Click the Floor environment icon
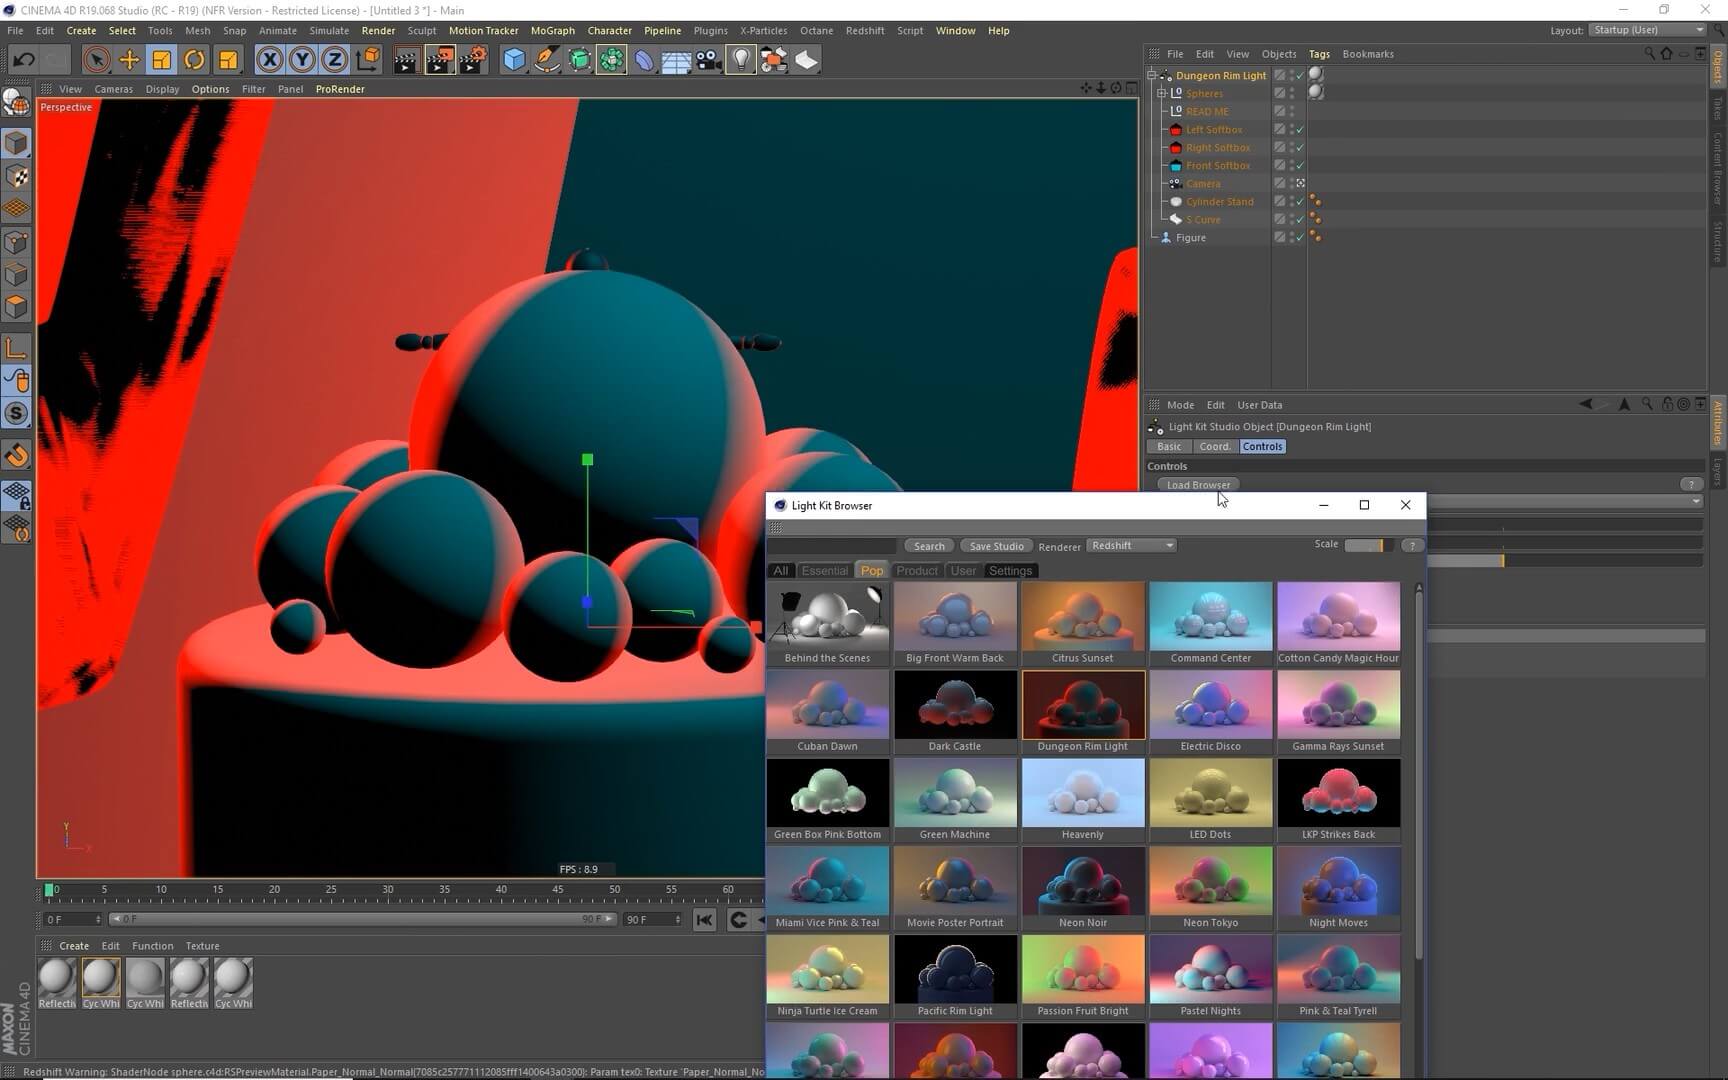The image size is (1728, 1080). tap(676, 60)
